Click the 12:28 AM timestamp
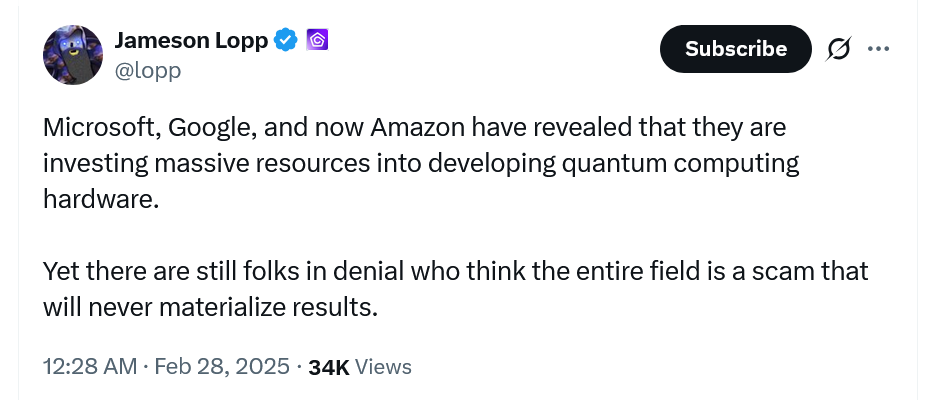Screen dimensions: 934x400 tap(90, 367)
